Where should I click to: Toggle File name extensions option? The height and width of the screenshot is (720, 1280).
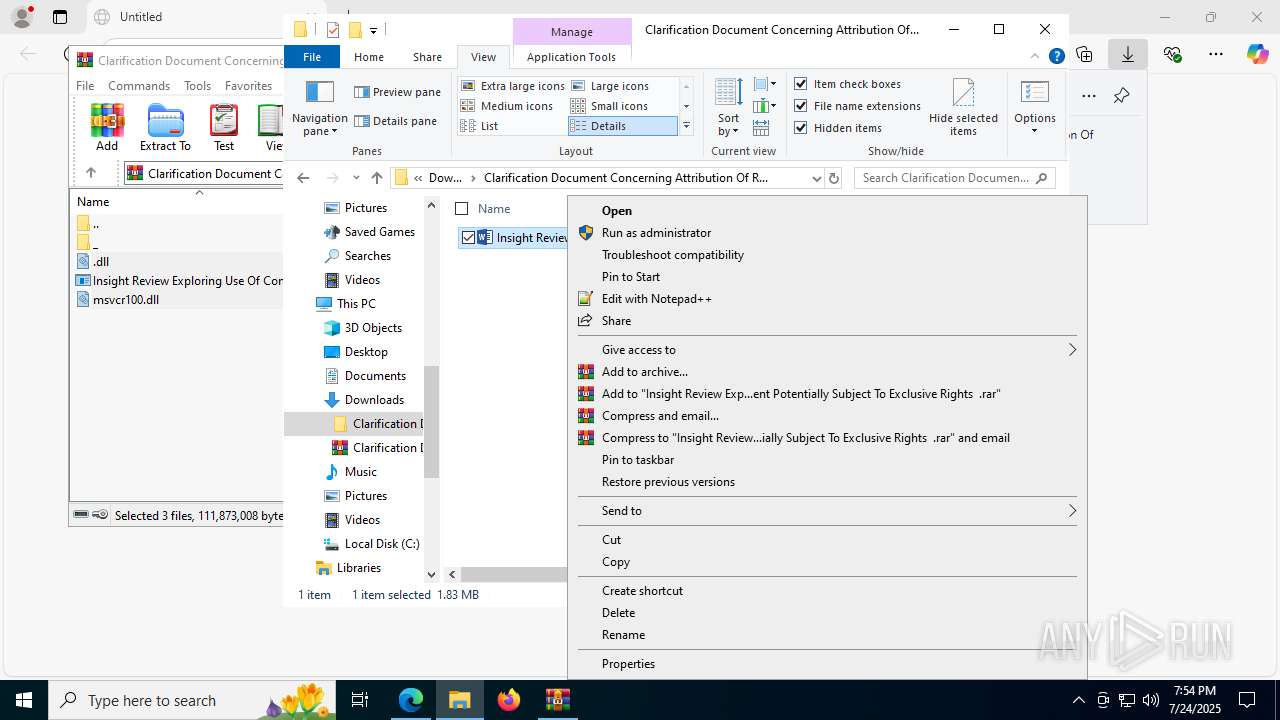[858, 106]
